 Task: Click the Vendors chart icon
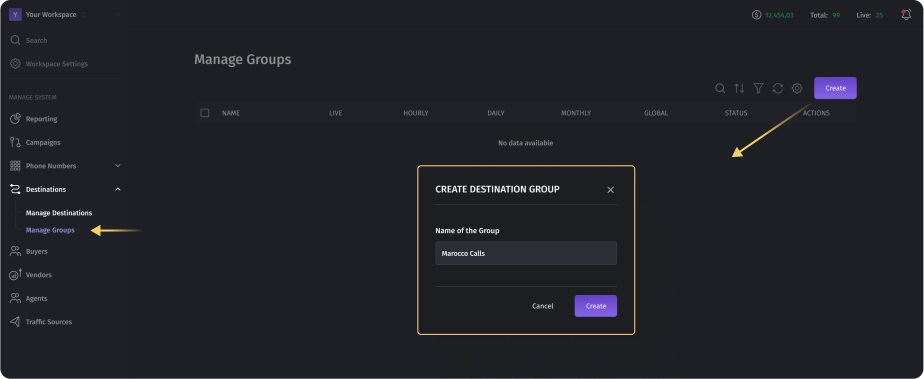pyautogui.click(x=15, y=274)
